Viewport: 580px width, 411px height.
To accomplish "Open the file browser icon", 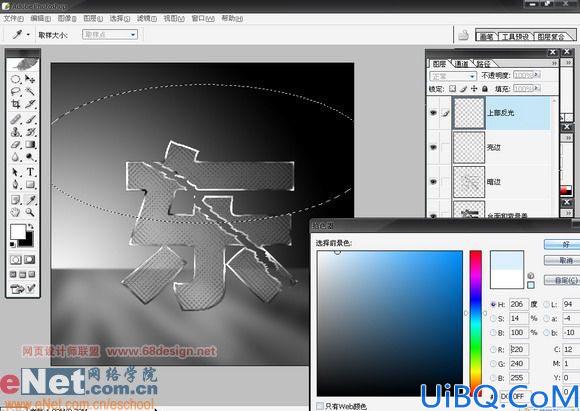I will (463, 35).
